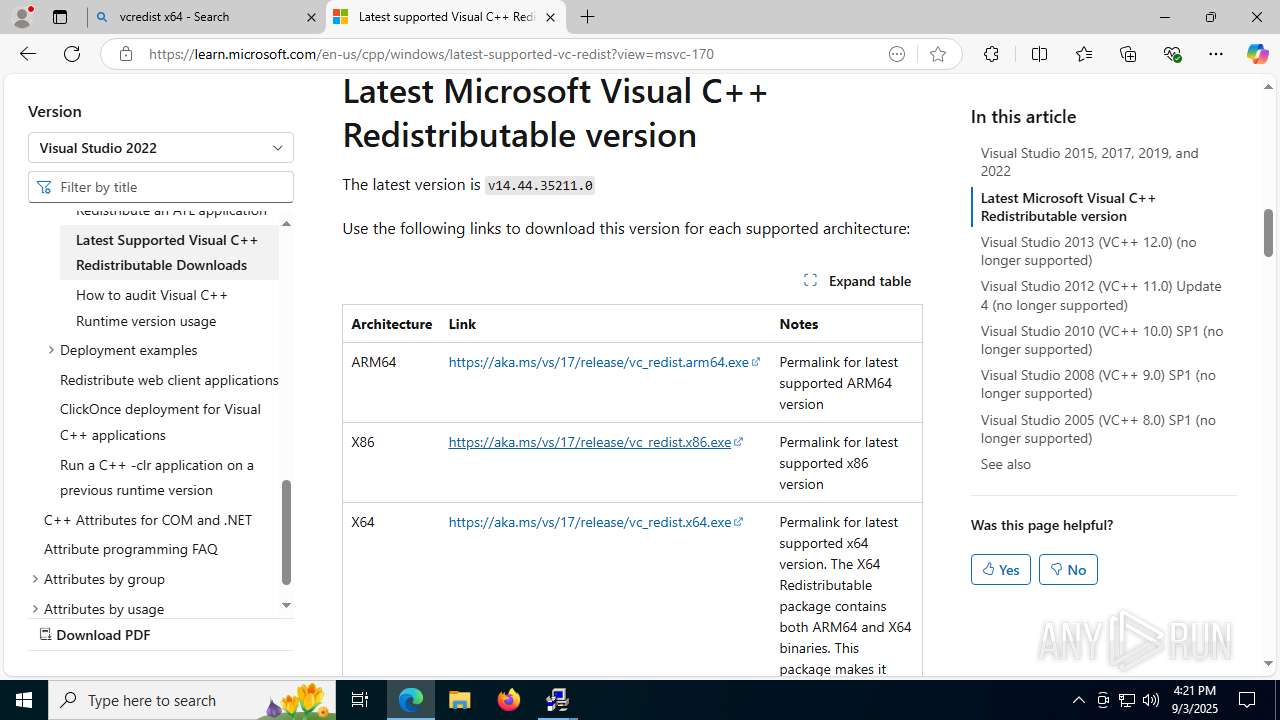Refresh the page with the reload icon

pos(72,54)
